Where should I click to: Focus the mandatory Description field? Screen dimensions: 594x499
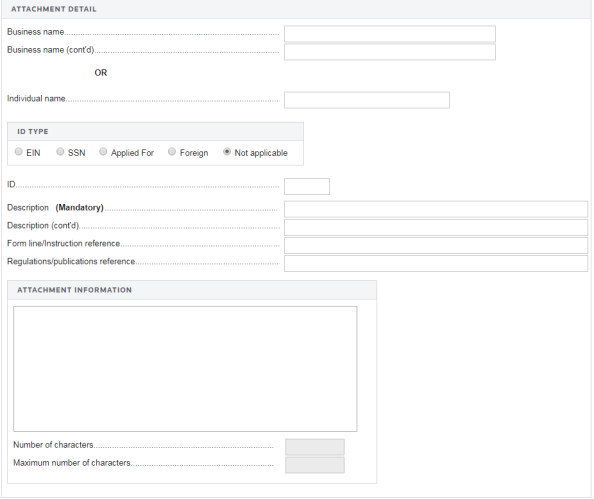click(436, 209)
